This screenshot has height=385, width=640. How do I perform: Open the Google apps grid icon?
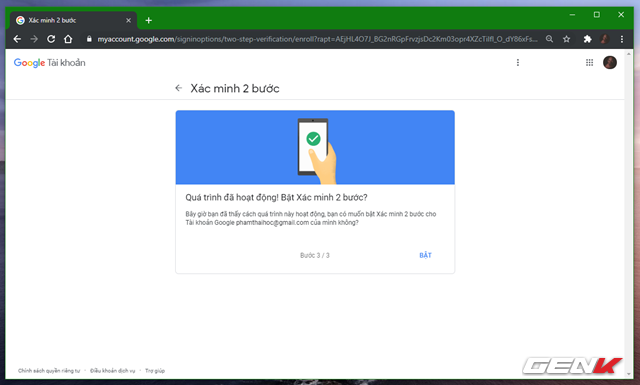pyautogui.click(x=589, y=62)
